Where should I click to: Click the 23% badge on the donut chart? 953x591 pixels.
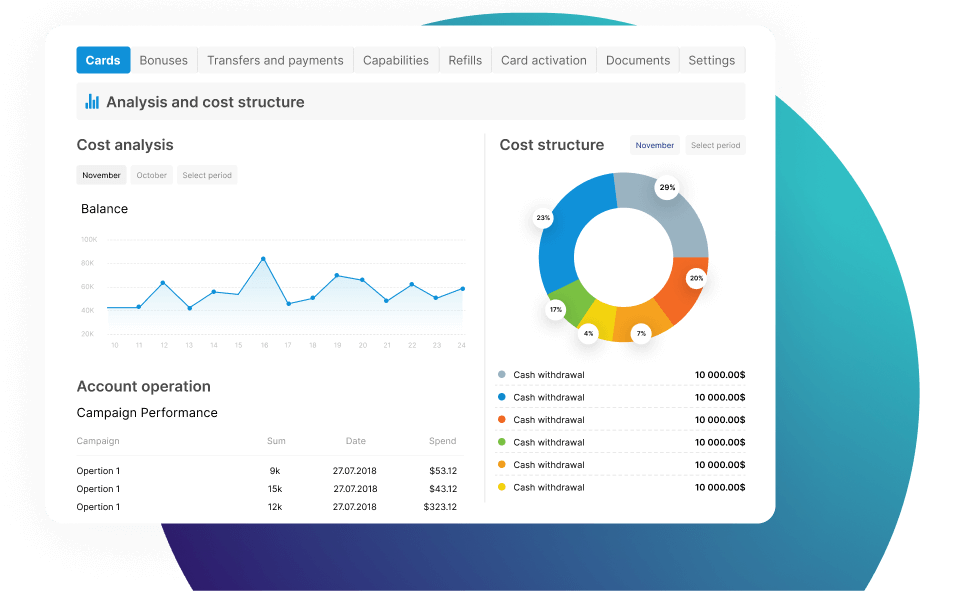(x=543, y=218)
